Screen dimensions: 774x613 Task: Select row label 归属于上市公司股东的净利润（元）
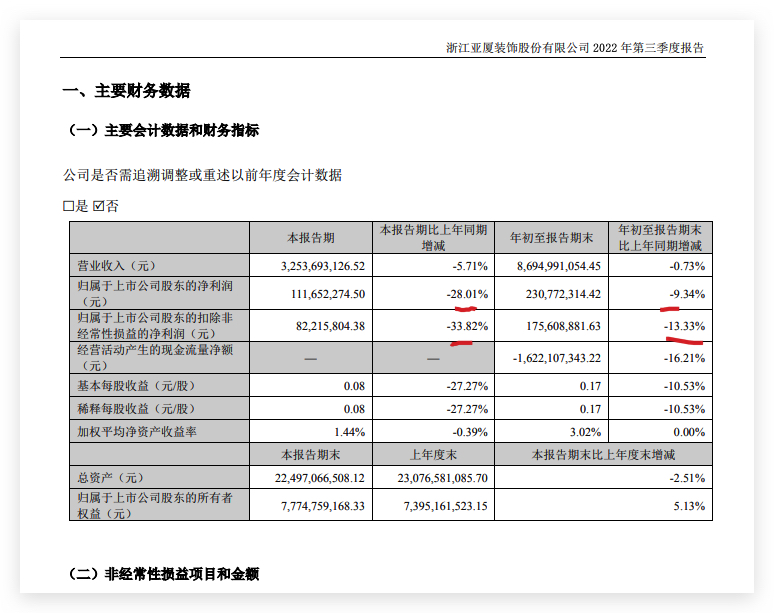pos(155,294)
